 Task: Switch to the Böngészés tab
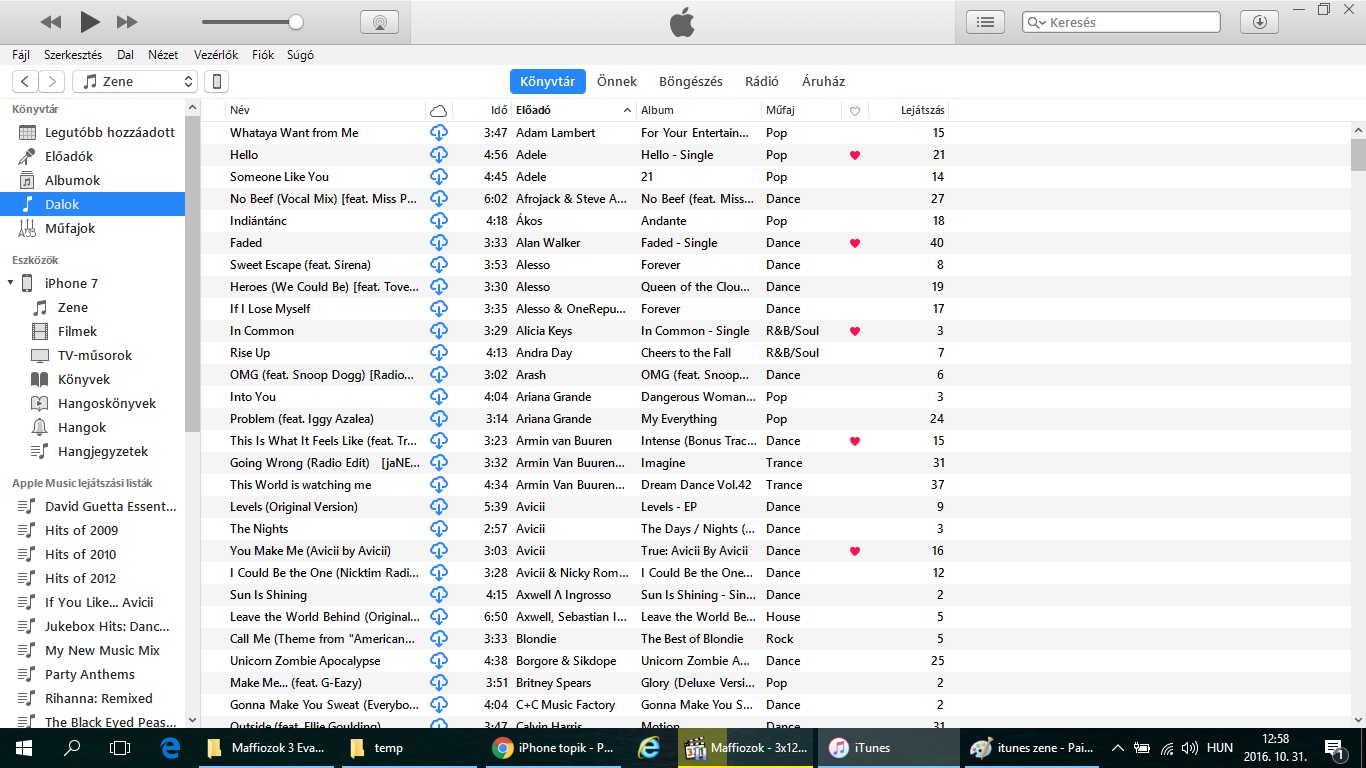pyautogui.click(x=691, y=82)
